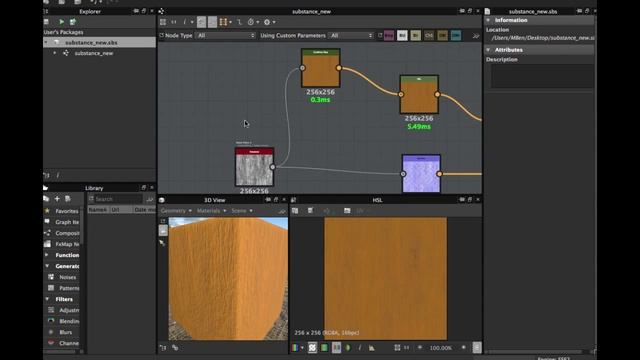Select substance_new.sbs package in Explorer

100,42
